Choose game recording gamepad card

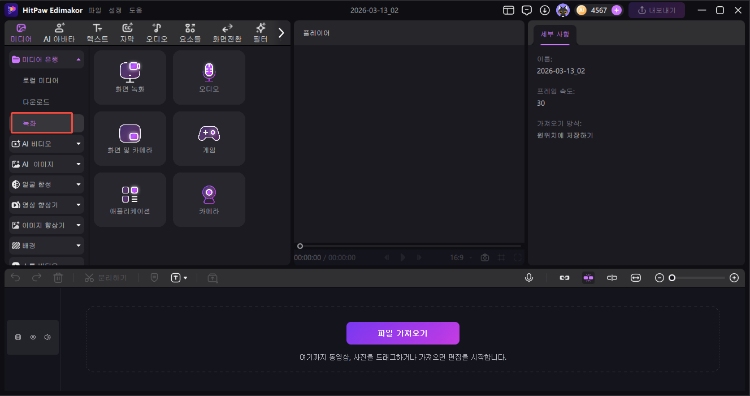209,139
